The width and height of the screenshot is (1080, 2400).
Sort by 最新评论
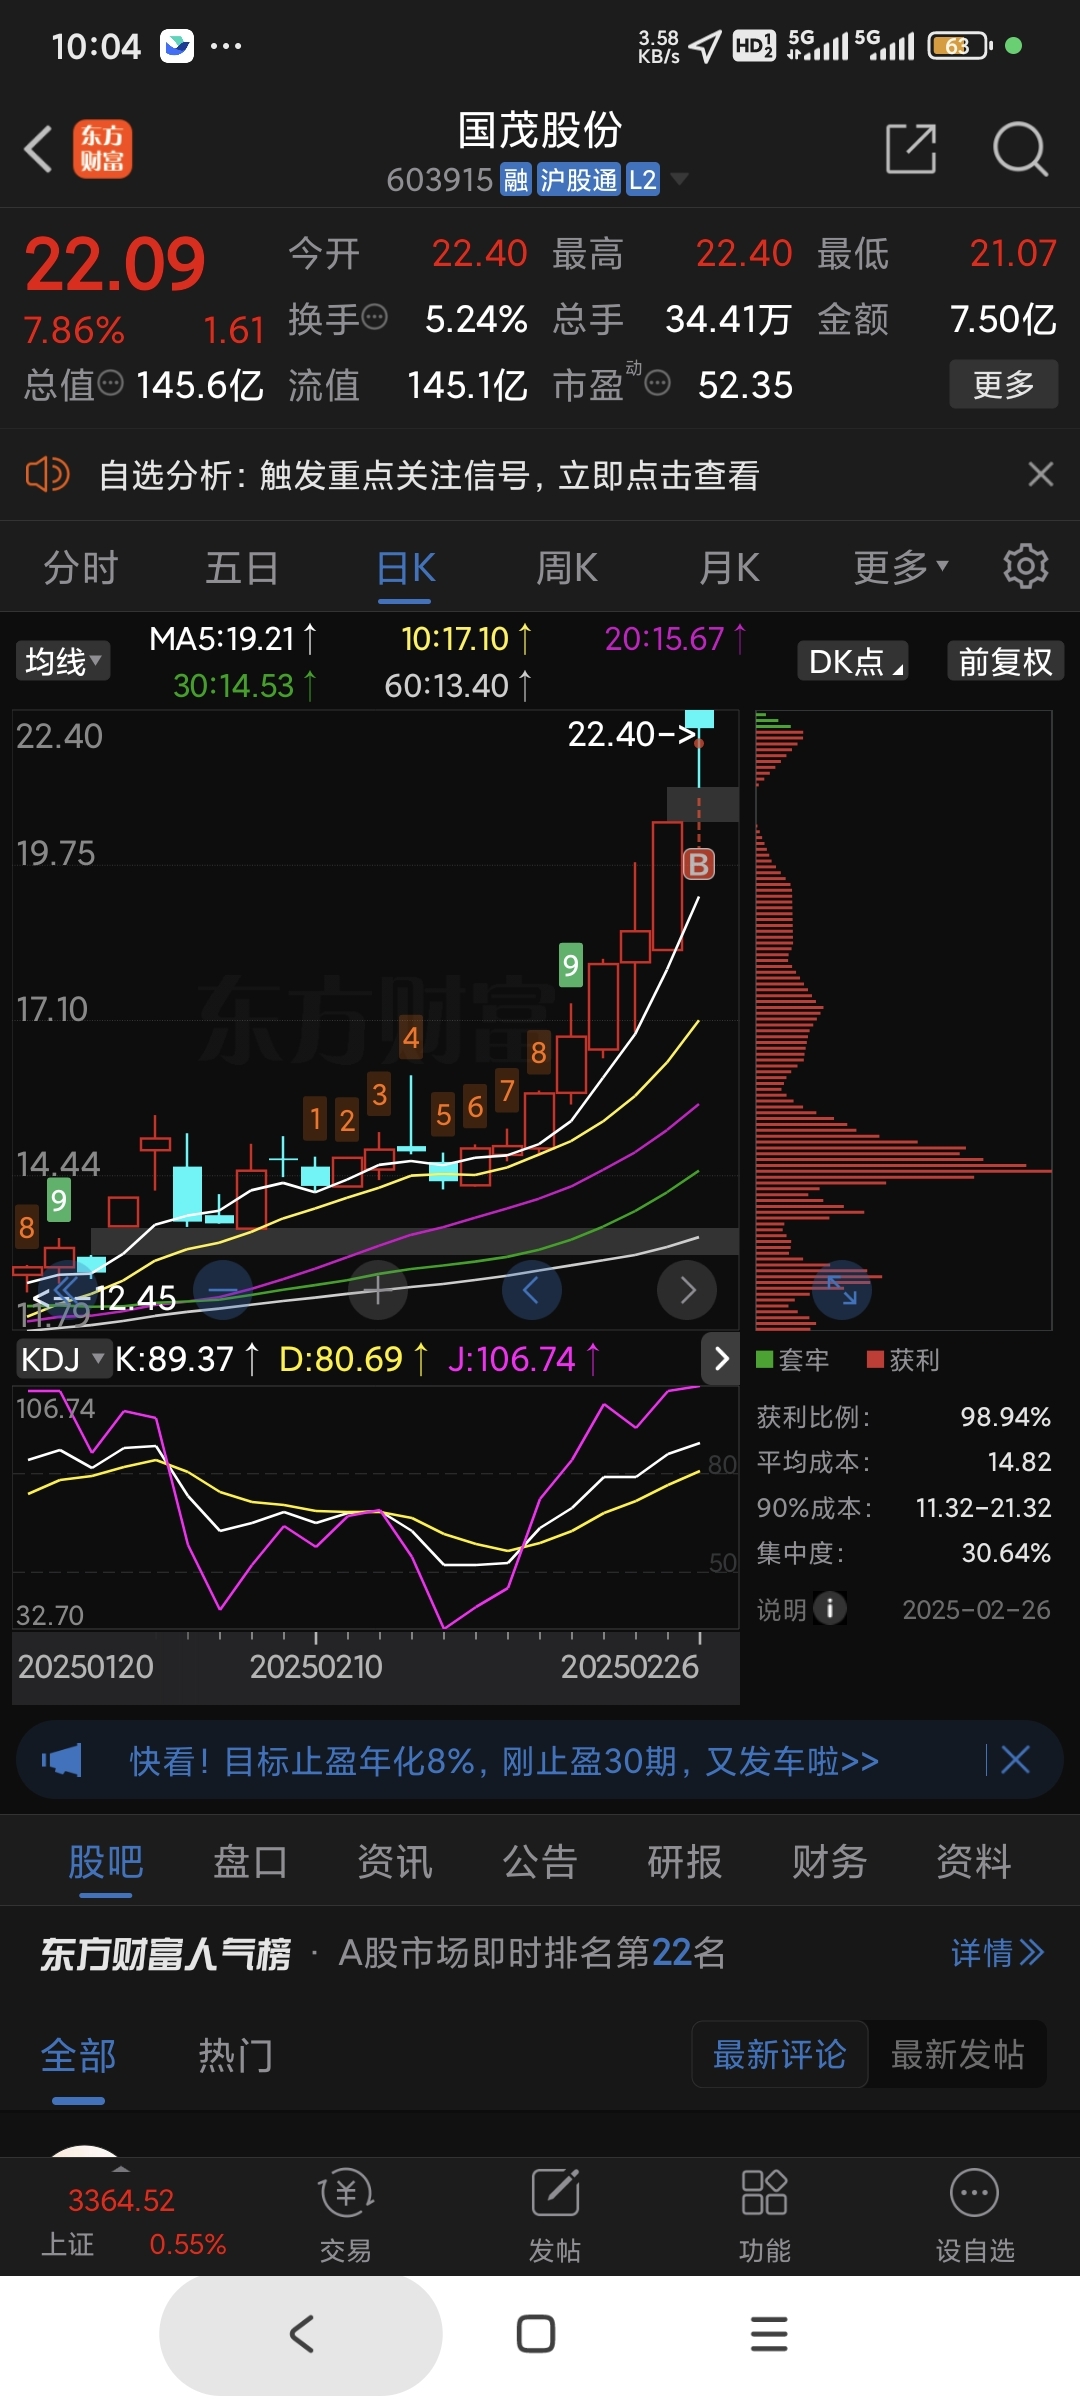pos(780,2055)
